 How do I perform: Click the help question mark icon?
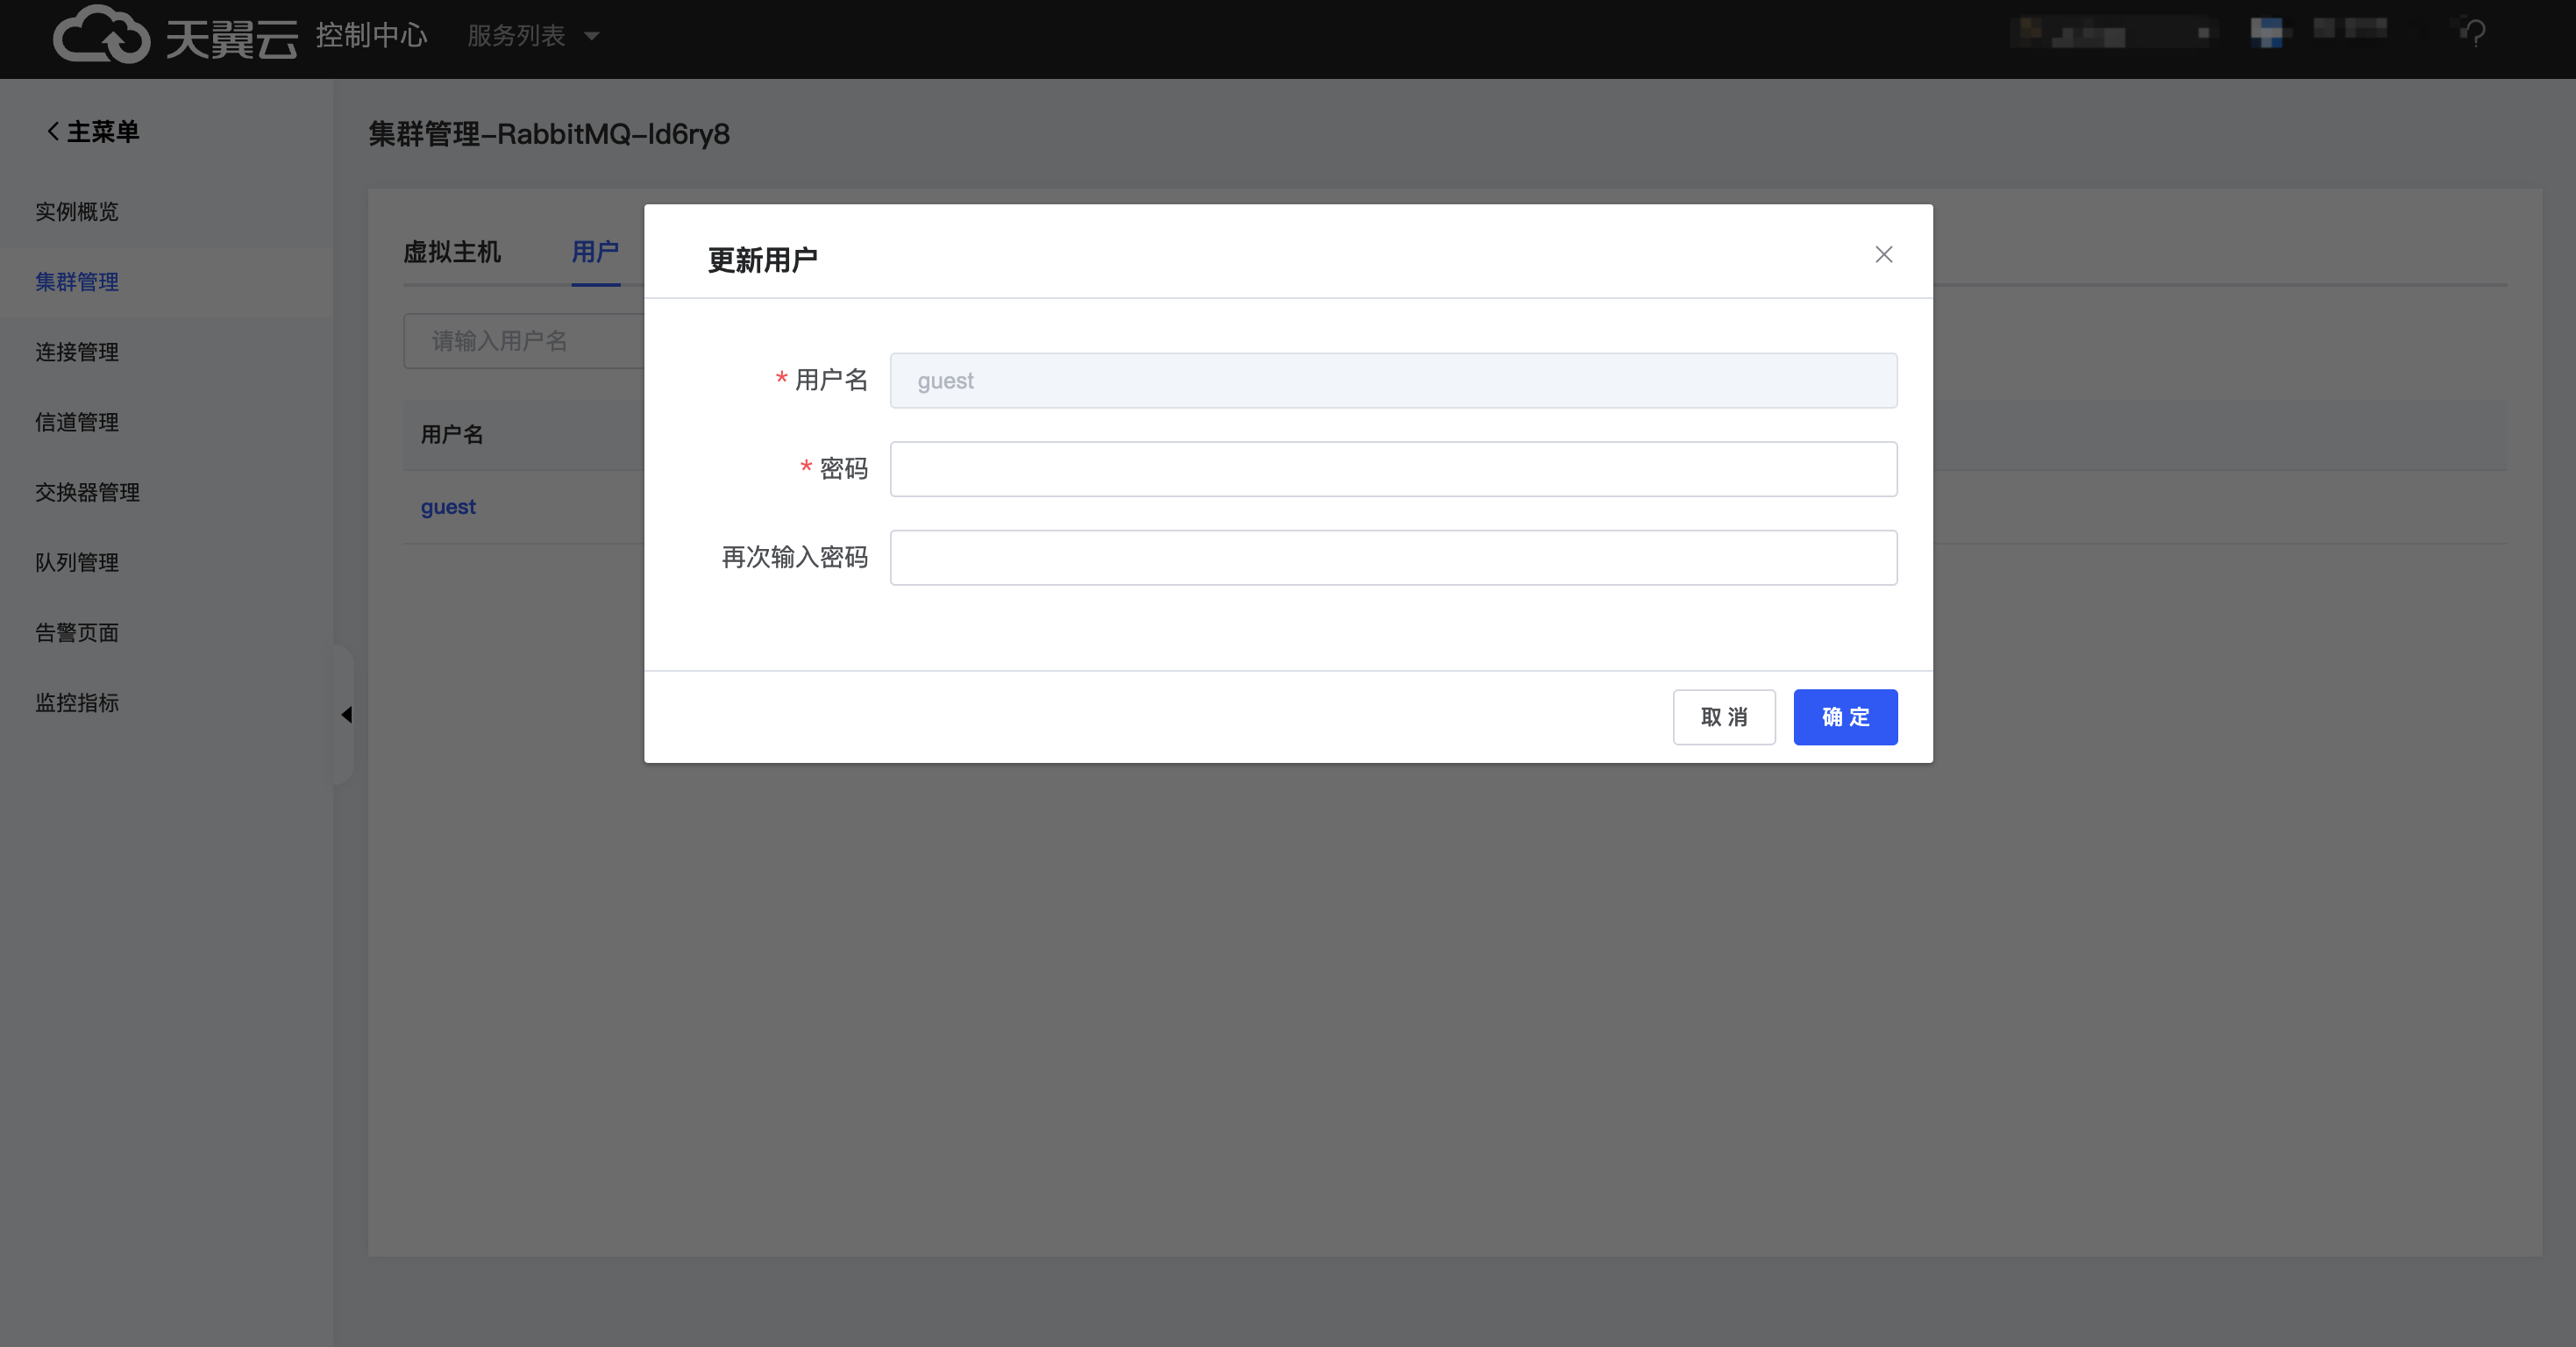click(2474, 34)
